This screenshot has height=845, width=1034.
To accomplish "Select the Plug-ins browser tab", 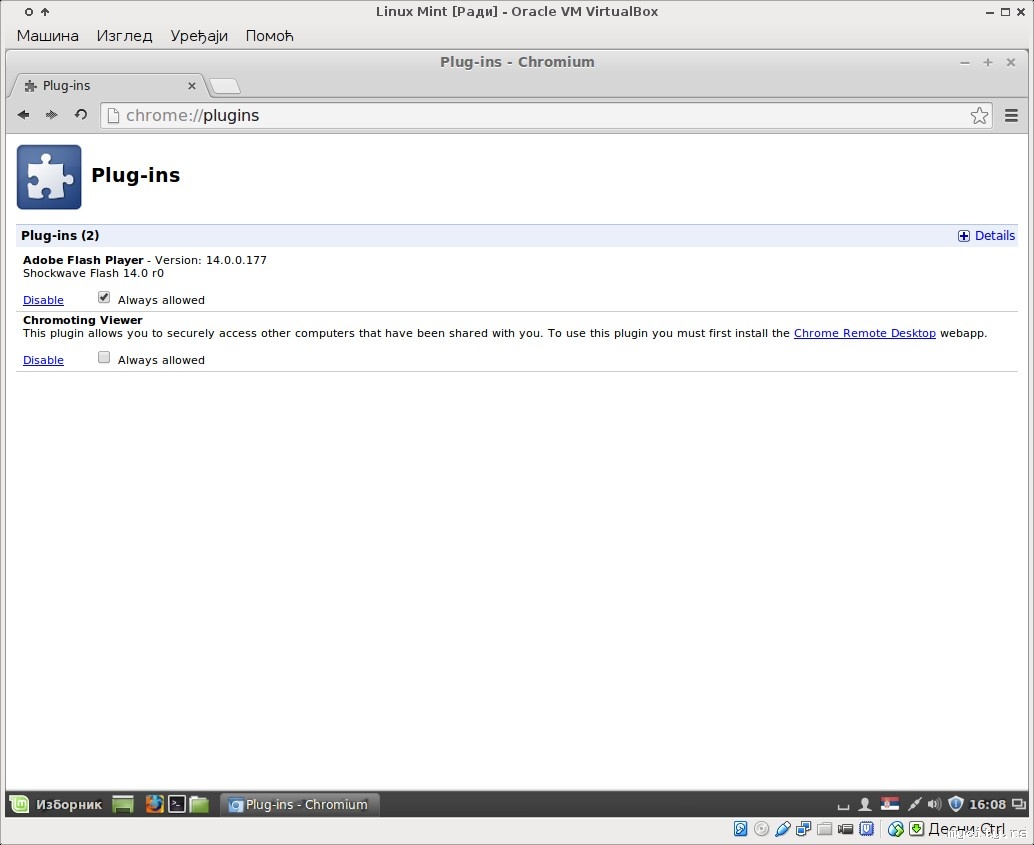I will (x=109, y=86).
